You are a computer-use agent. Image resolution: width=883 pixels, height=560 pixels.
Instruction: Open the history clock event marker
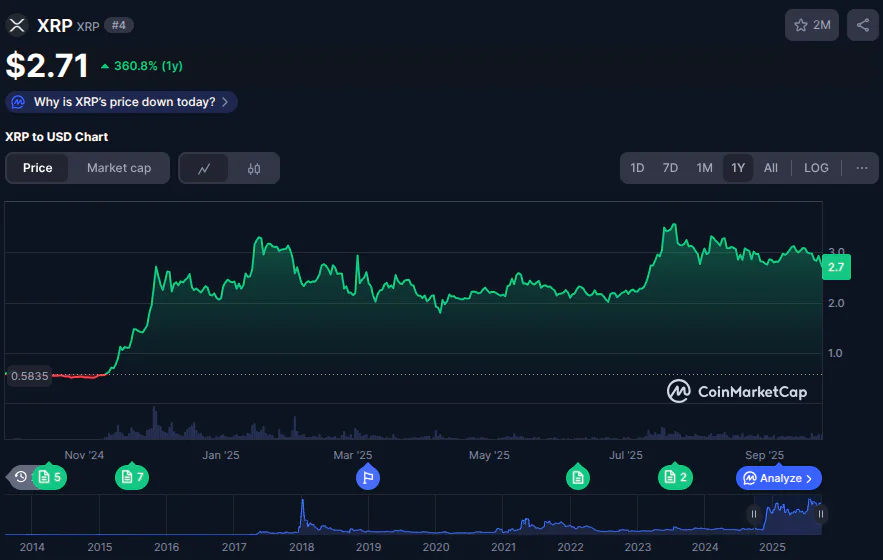point(21,477)
